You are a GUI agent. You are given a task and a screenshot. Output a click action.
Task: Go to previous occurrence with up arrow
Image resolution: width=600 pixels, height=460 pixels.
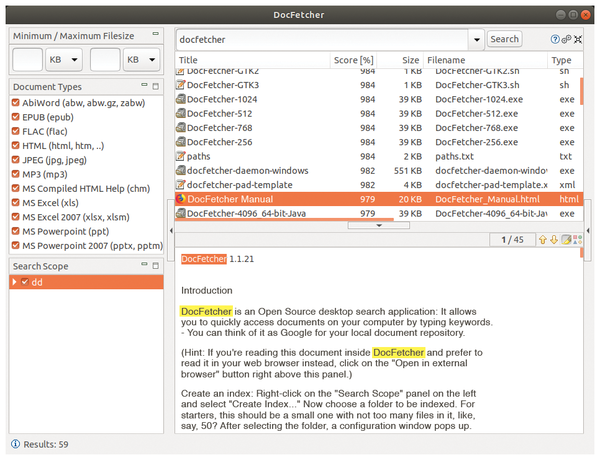coord(543,240)
